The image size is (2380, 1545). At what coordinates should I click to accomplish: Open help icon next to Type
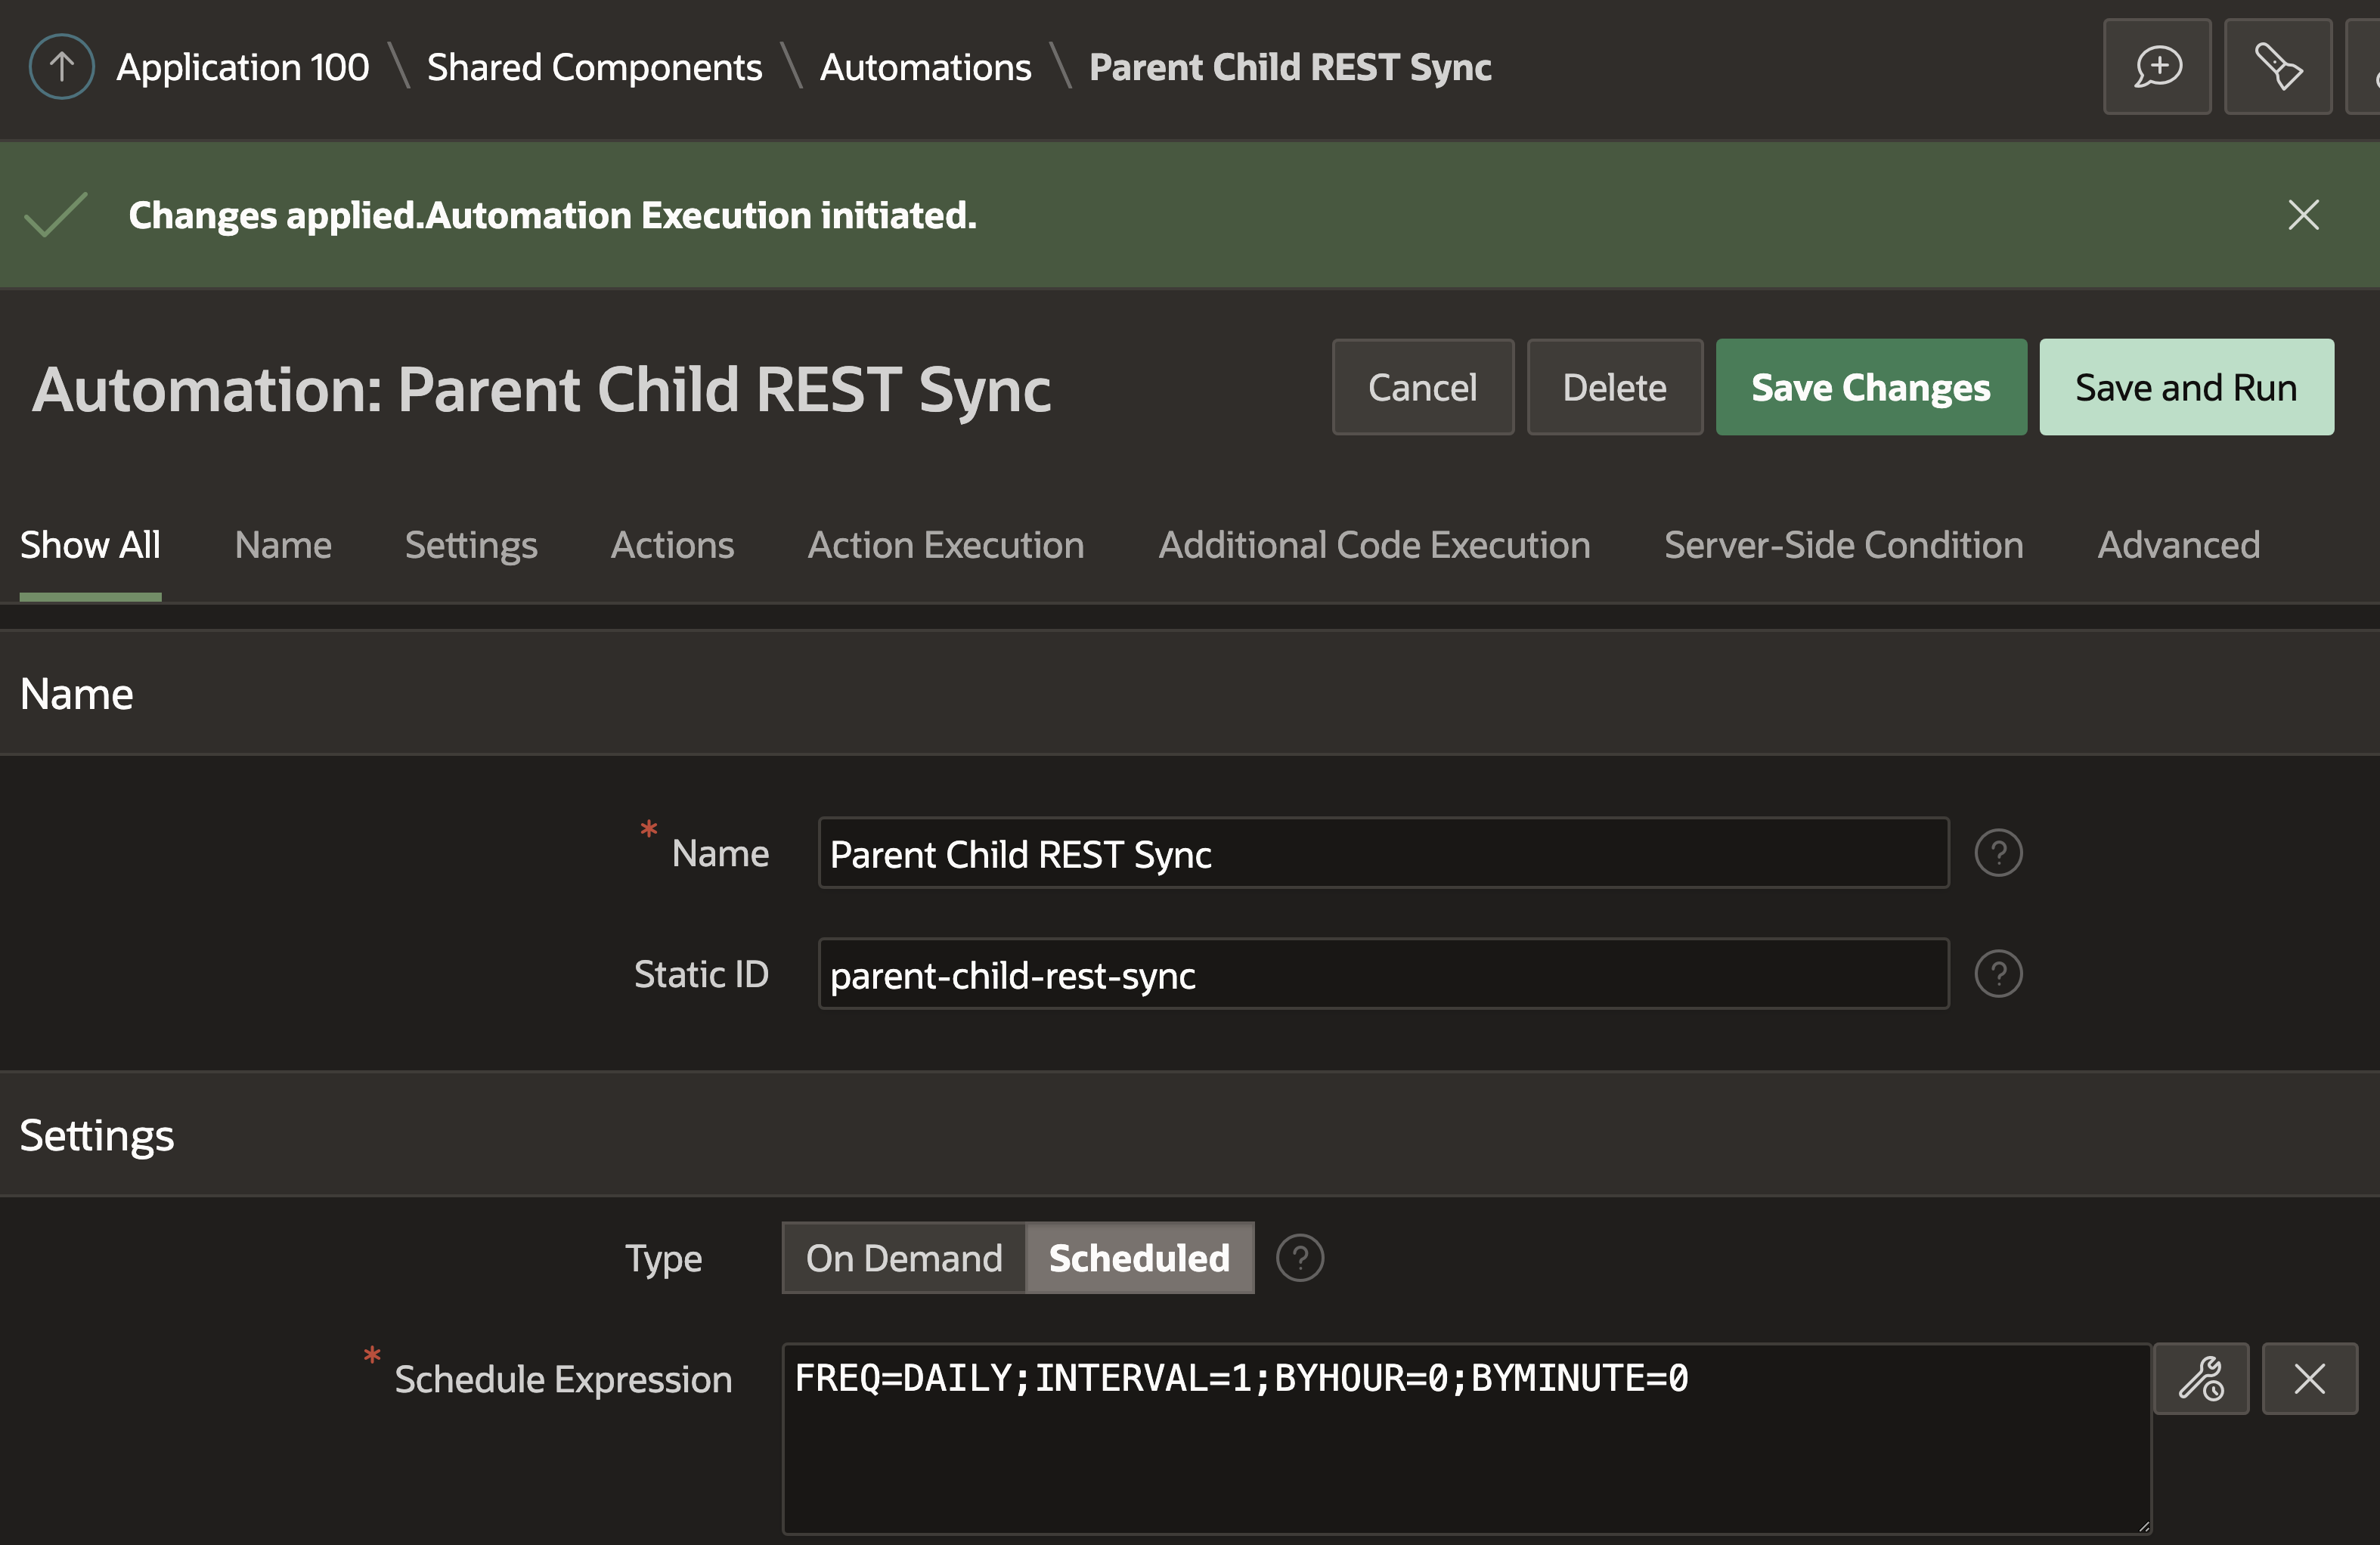1299,1258
